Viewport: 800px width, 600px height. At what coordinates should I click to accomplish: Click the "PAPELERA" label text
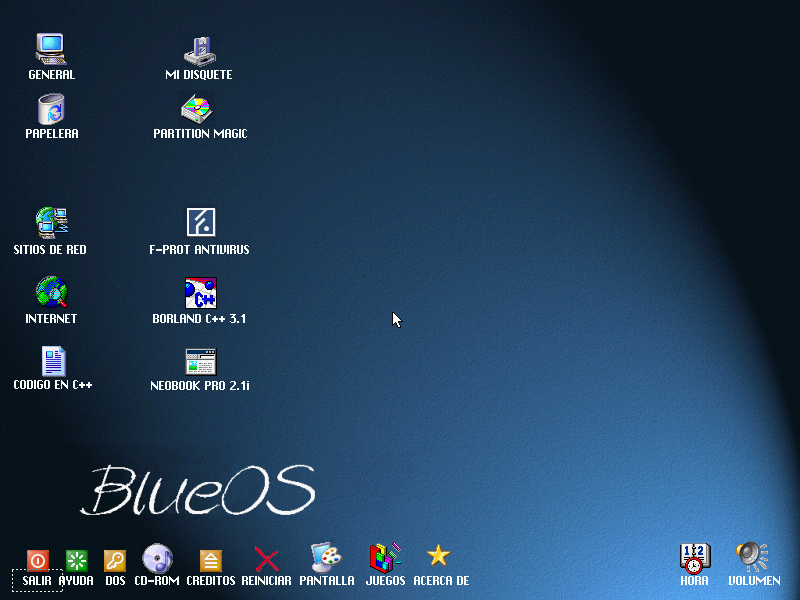(52, 134)
